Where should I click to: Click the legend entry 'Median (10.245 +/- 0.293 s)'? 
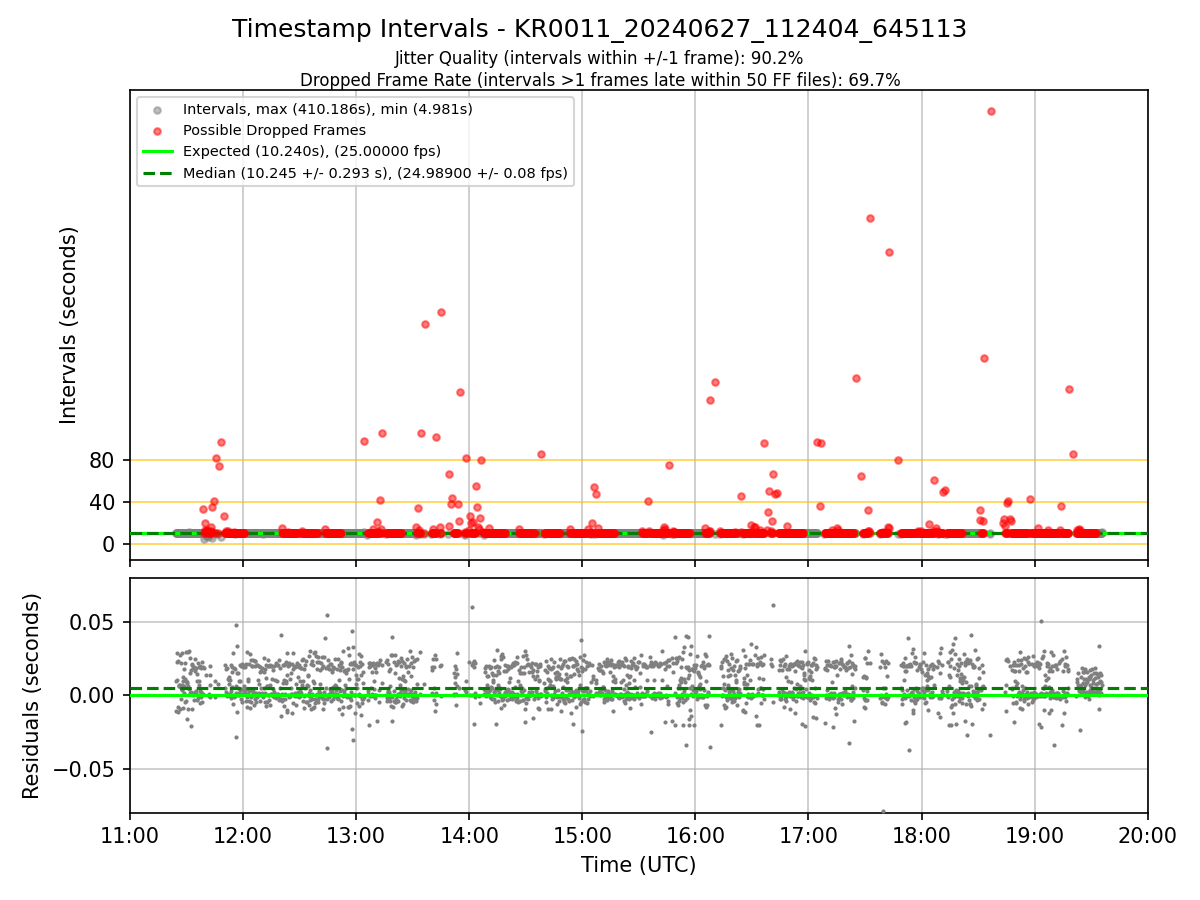375,173
